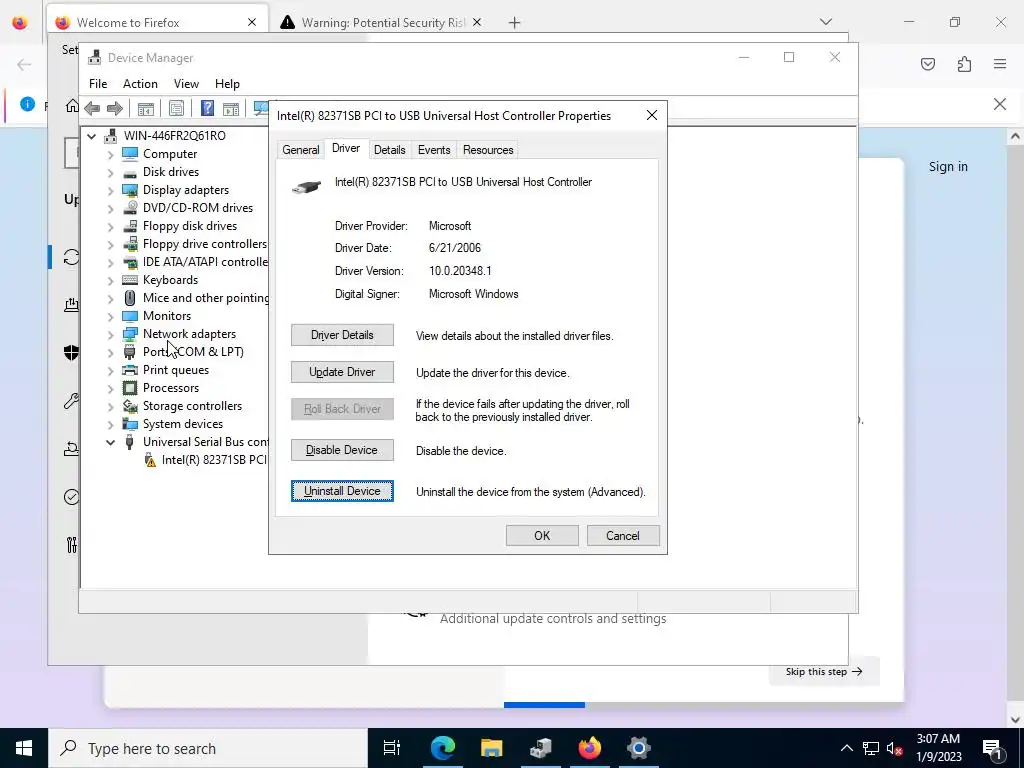Viewport: 1024px width, 768px height.
Task: Expand the Disk drives node
Action: pyautogui.click(x=110, y=172)
